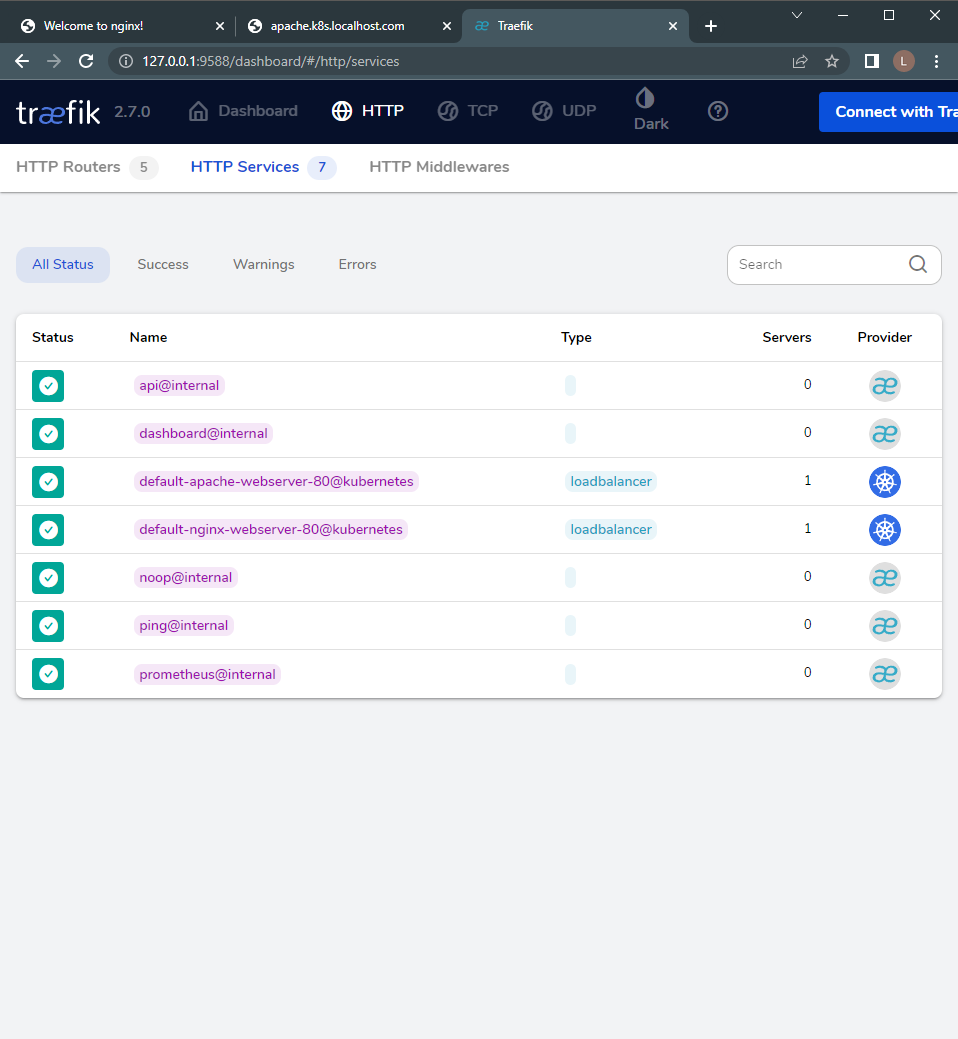Open the prometheus@internal service
Image resolution: width=958 pixels, height=1039 pixels.
(207, 675)
